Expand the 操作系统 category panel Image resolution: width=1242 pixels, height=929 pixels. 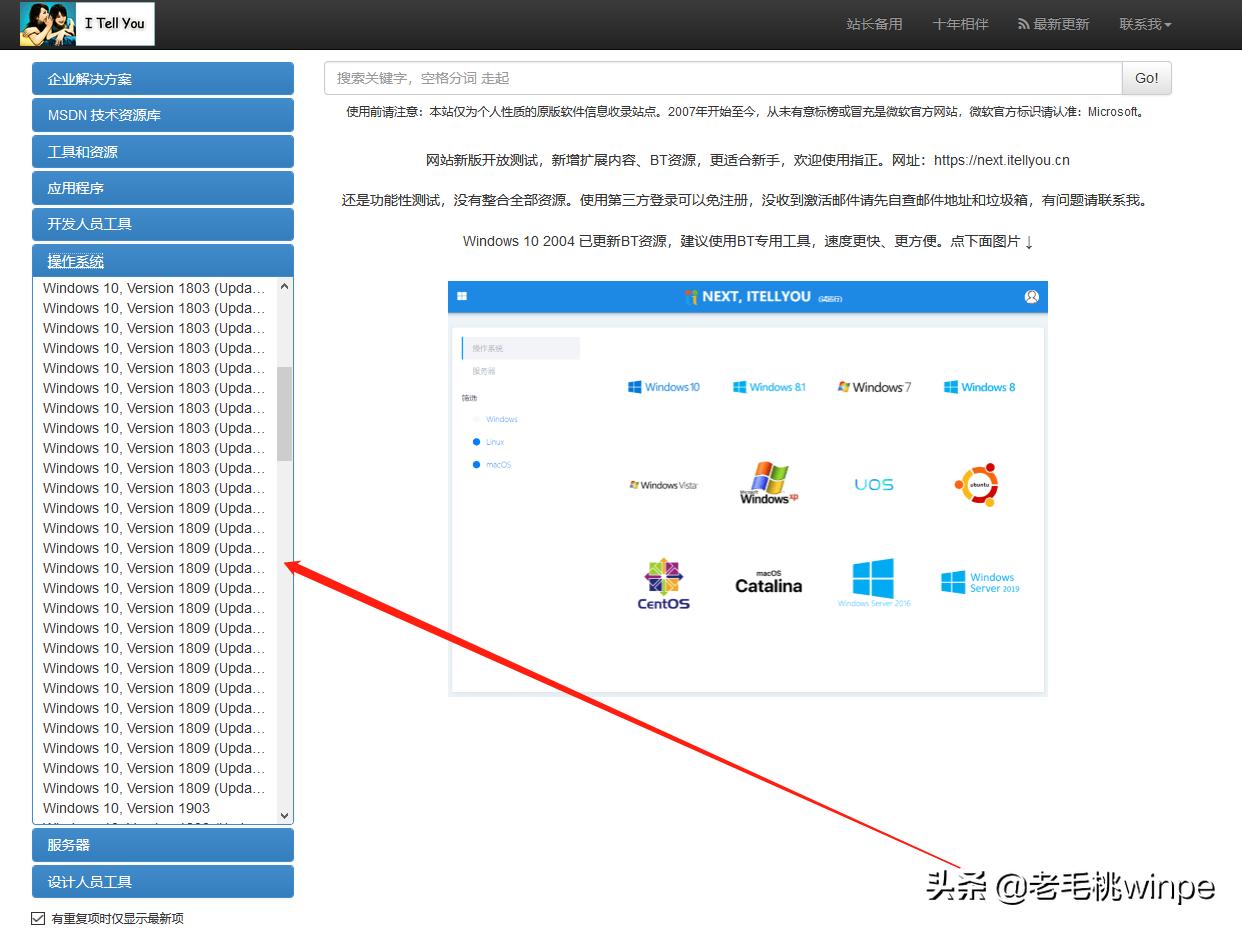(163, 260)
